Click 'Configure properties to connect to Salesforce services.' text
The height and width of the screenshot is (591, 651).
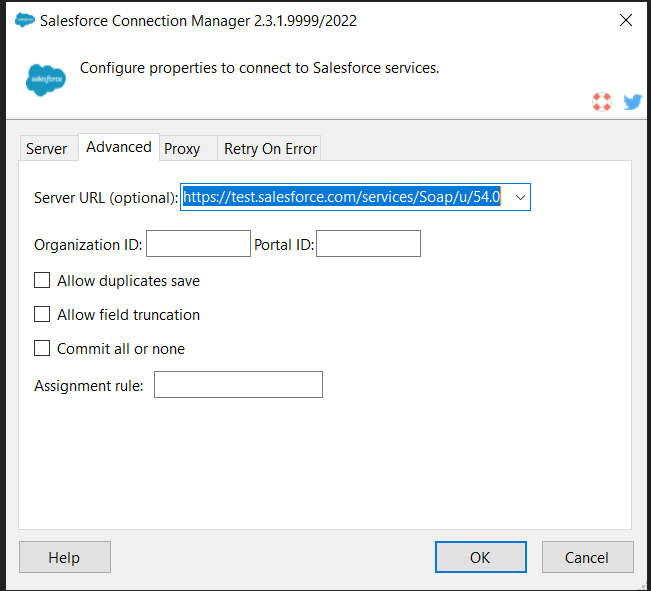pos(259,68)
